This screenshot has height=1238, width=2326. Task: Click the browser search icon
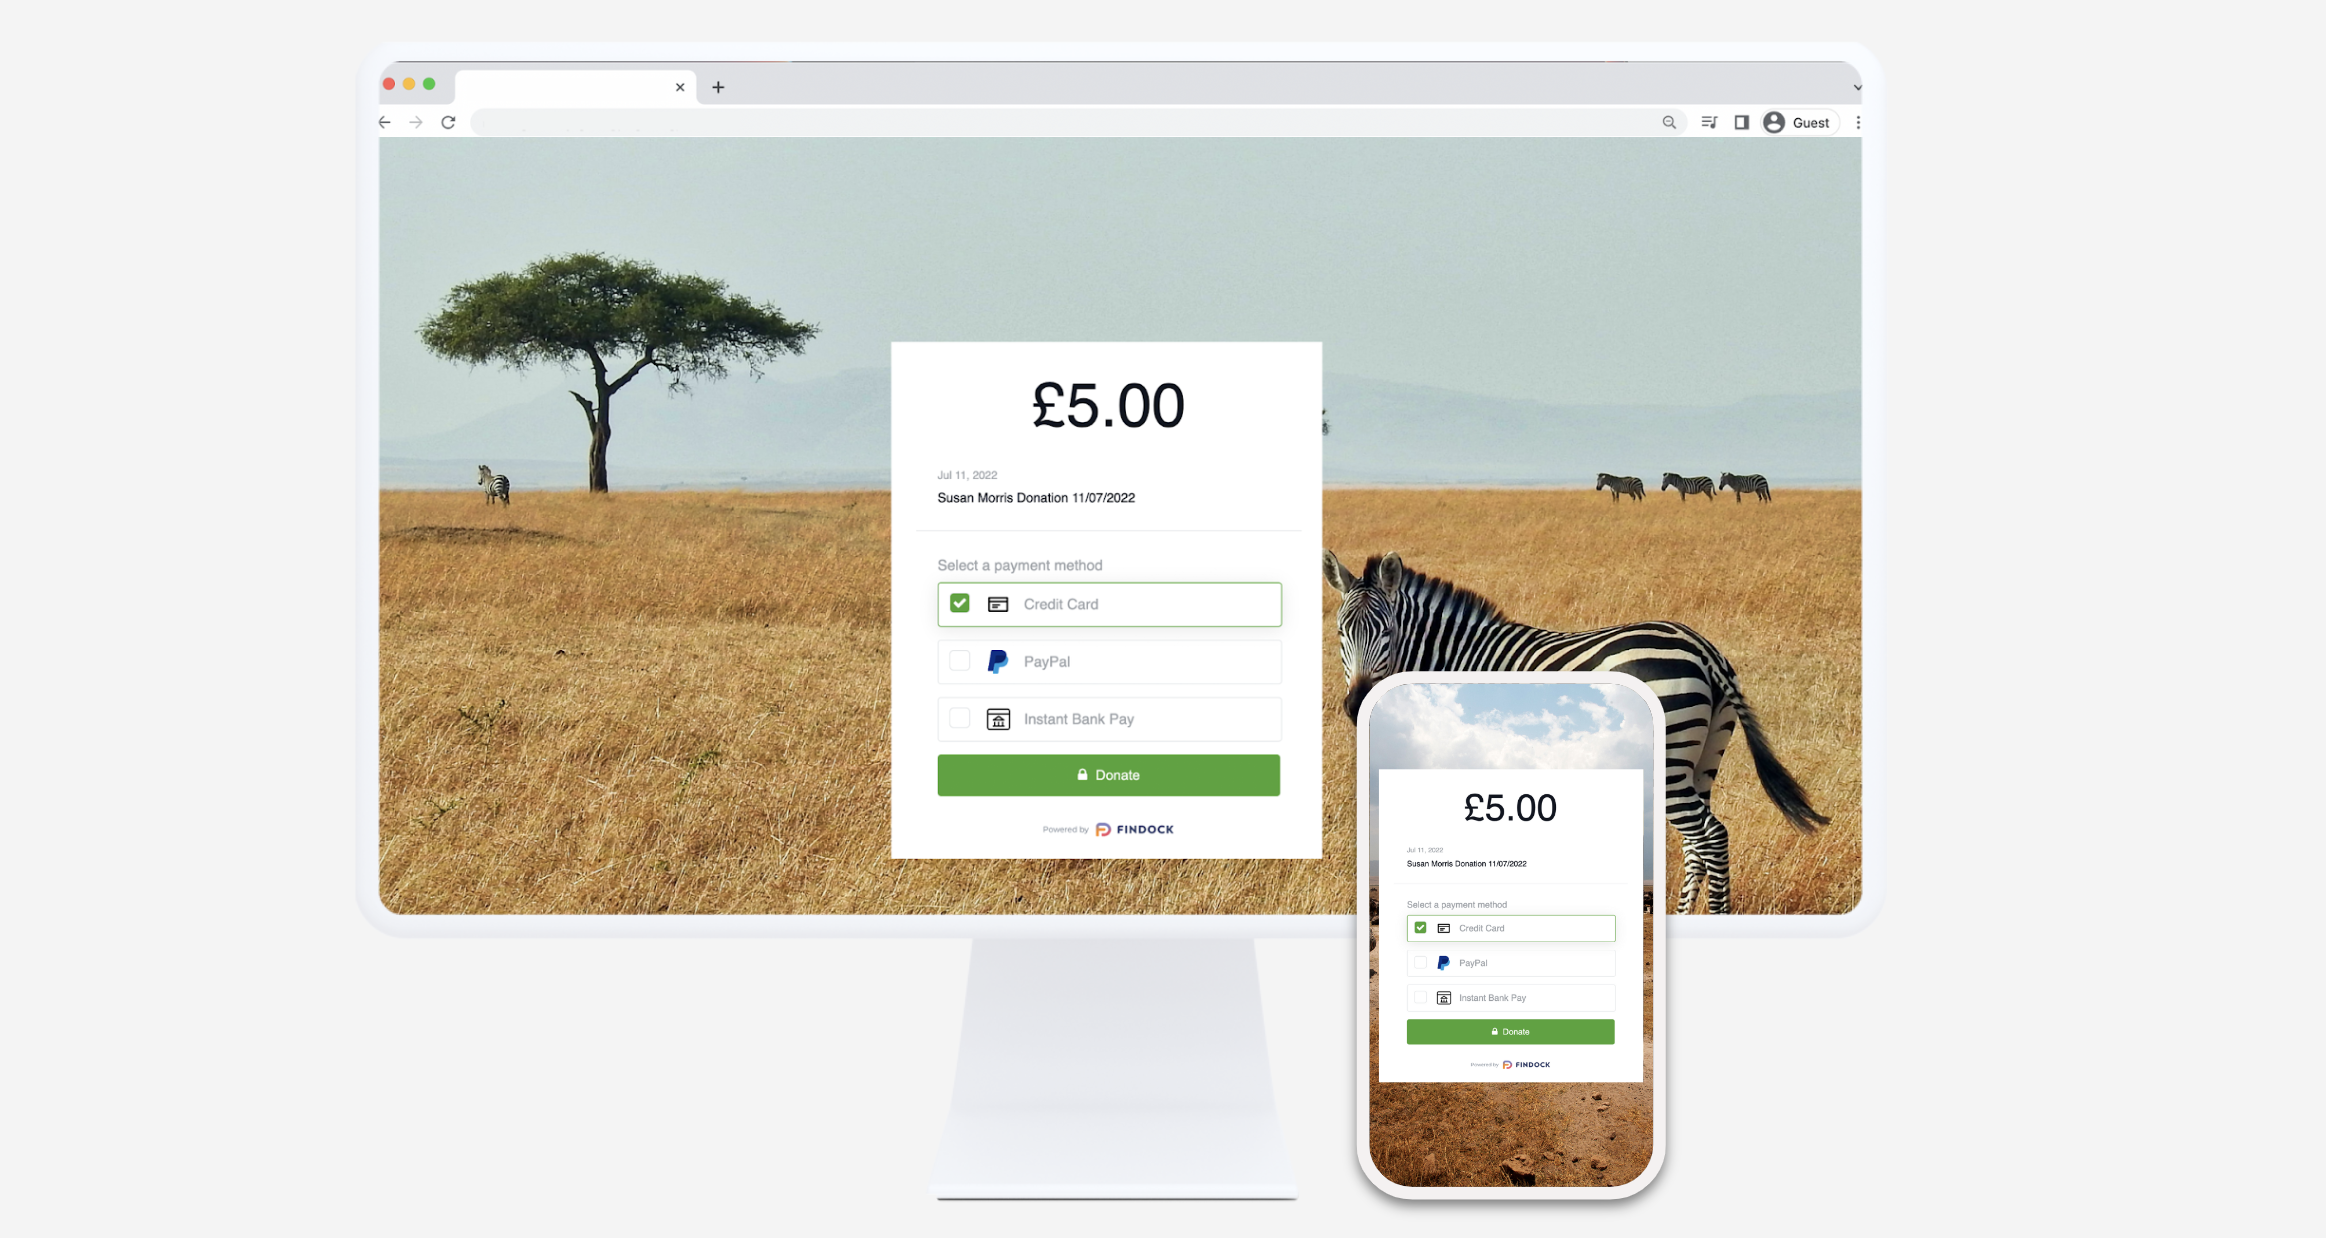tap(1668, 121)
